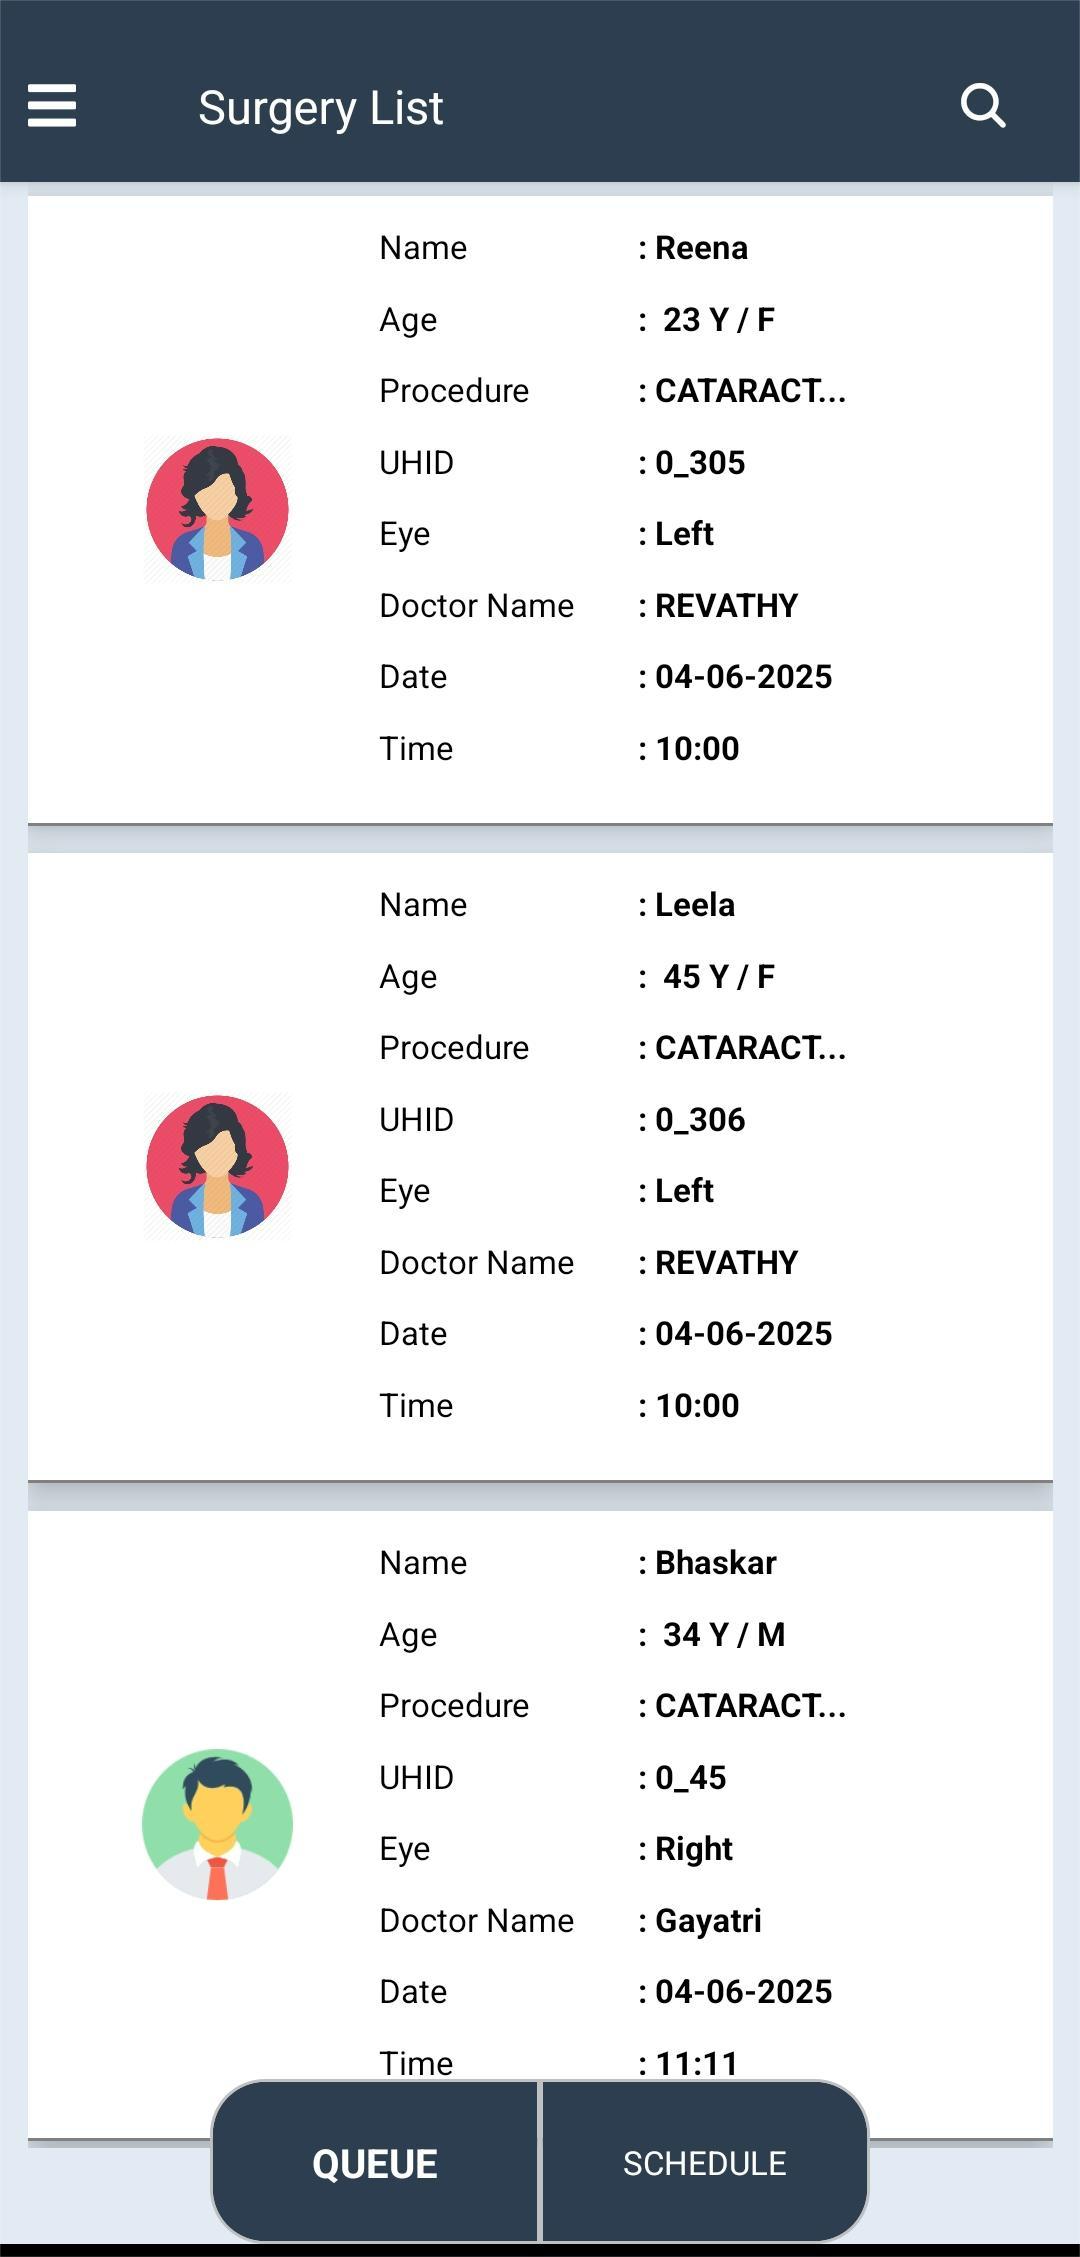Viewport: 1080px width, 2257px height.
Task: Click Reena's female avatar icon
Action: tap(217, 509)
